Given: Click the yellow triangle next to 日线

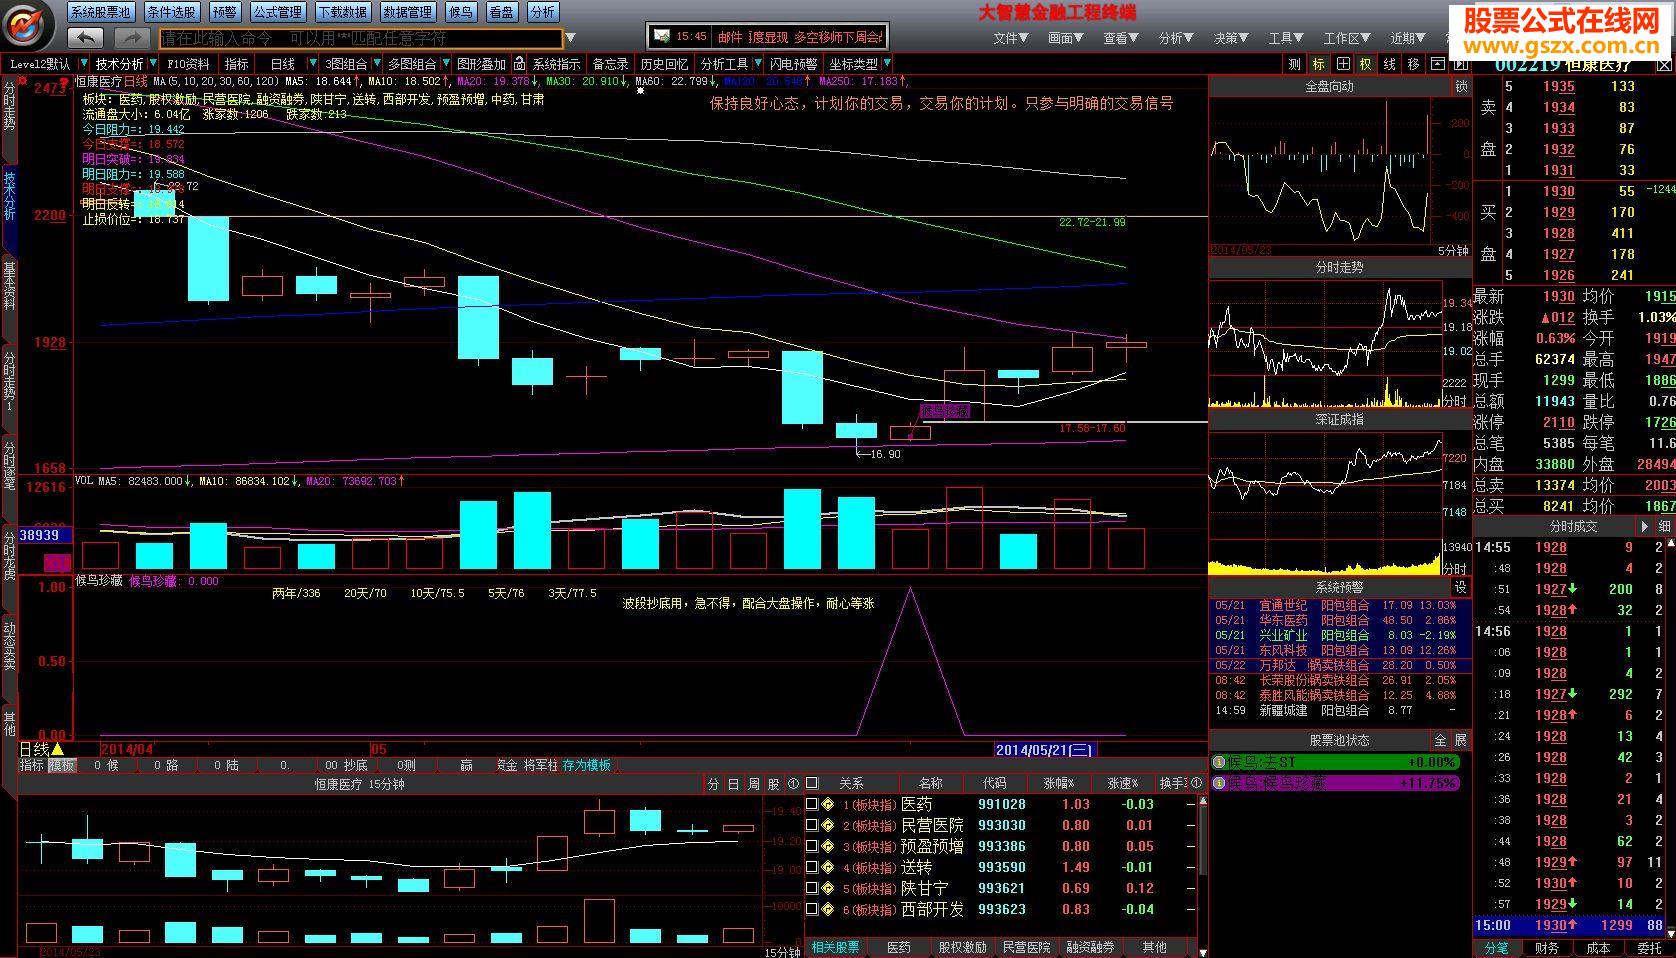Looking at the screenshot, I should point(58,749).
